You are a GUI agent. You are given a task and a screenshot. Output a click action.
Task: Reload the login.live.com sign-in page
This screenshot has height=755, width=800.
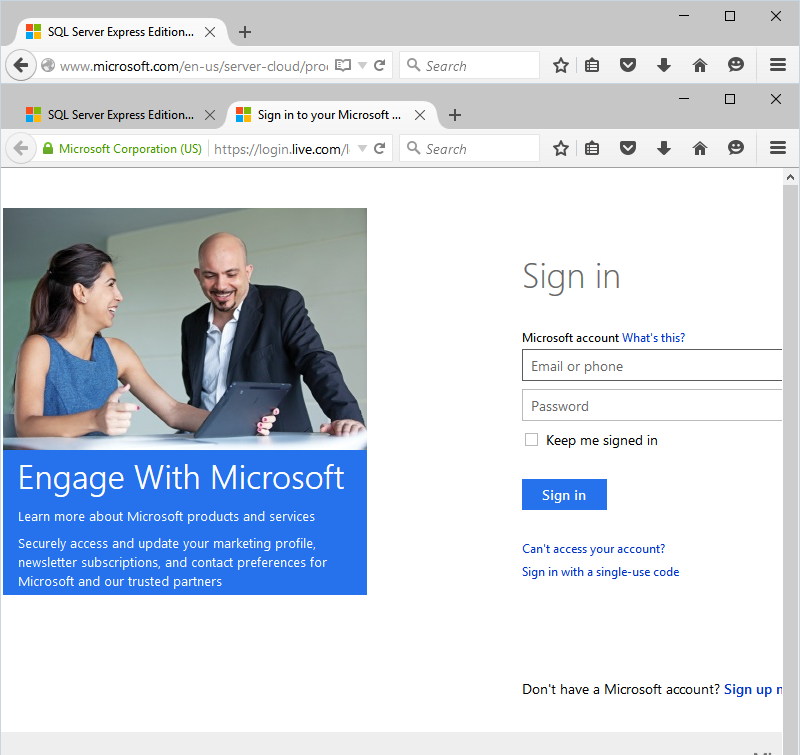(379, 148)
